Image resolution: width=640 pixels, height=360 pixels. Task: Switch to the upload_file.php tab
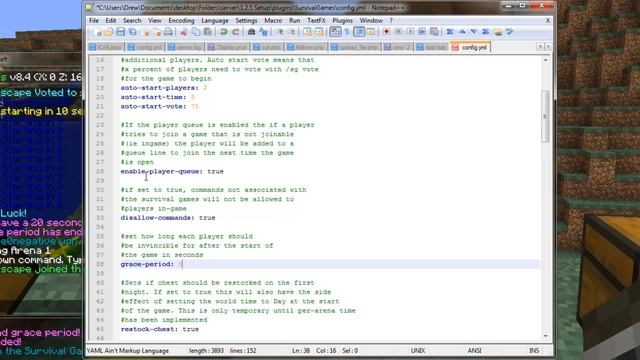point(355,47)
